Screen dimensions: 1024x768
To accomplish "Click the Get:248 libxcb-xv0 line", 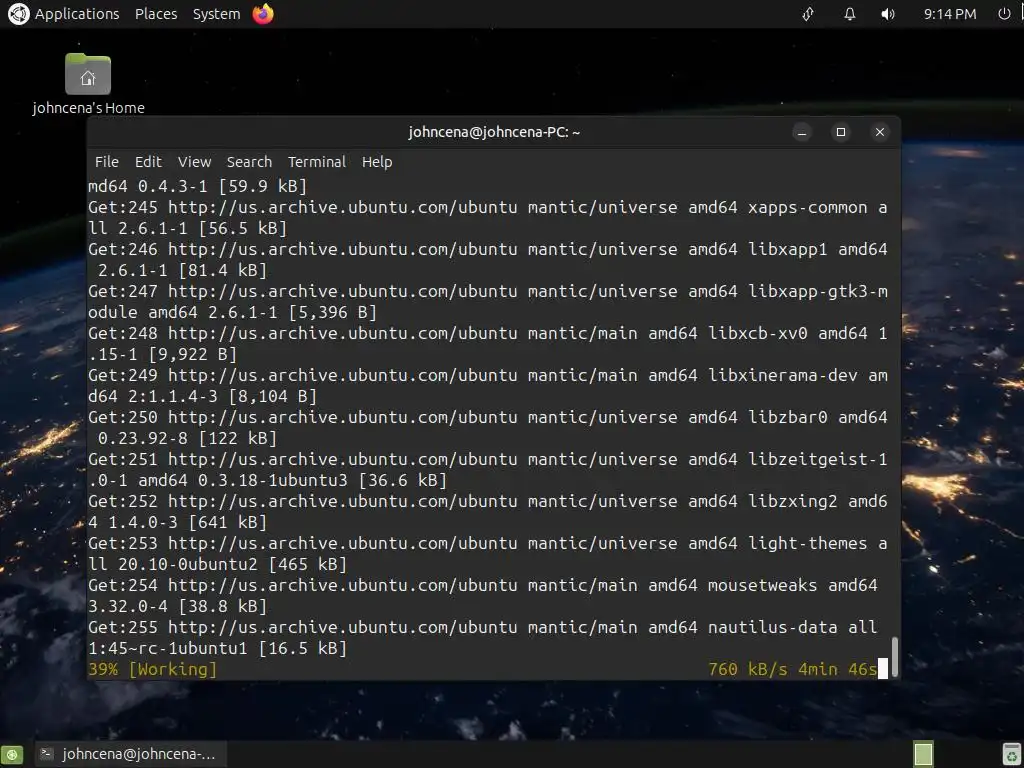I will click(x=488, y=334).
